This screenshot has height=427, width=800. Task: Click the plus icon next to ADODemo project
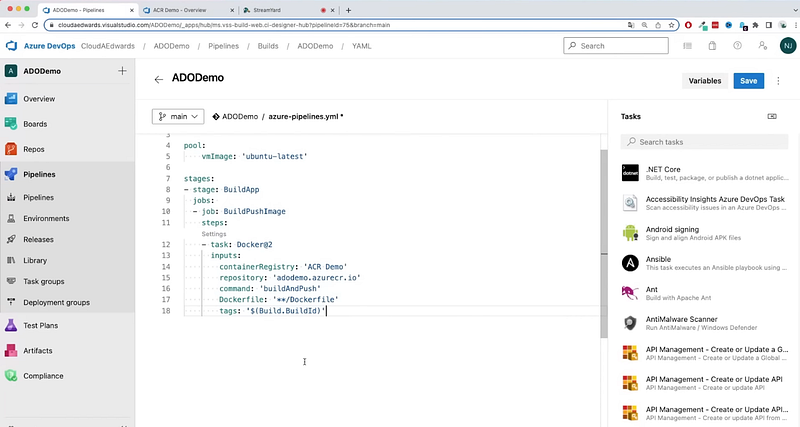point(122,71)
